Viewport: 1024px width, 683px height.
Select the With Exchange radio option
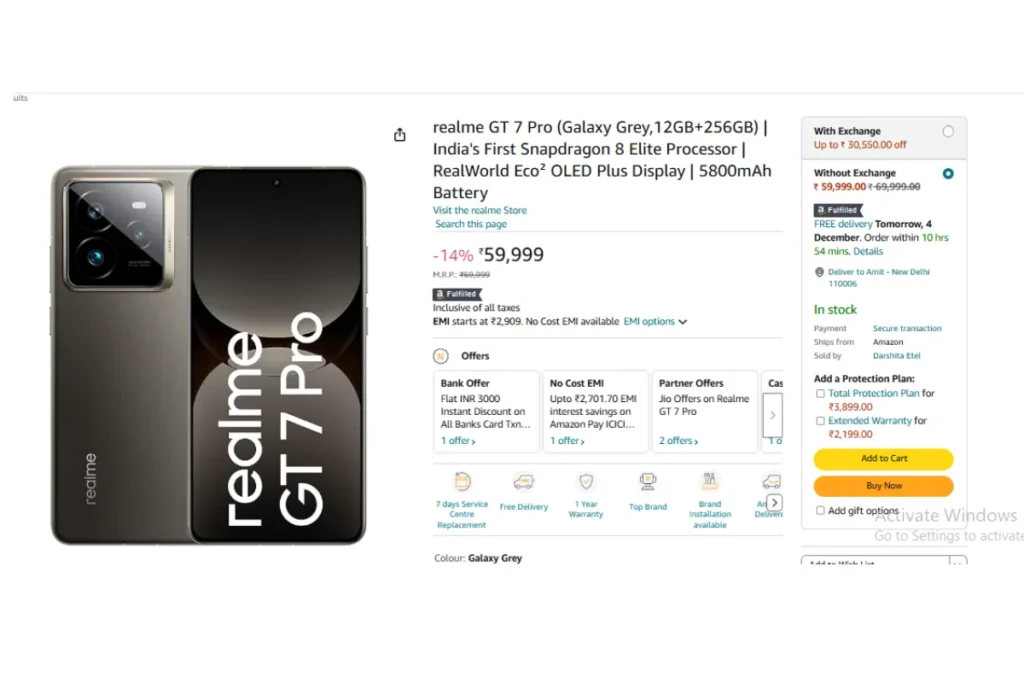click(x=948, y=131)
